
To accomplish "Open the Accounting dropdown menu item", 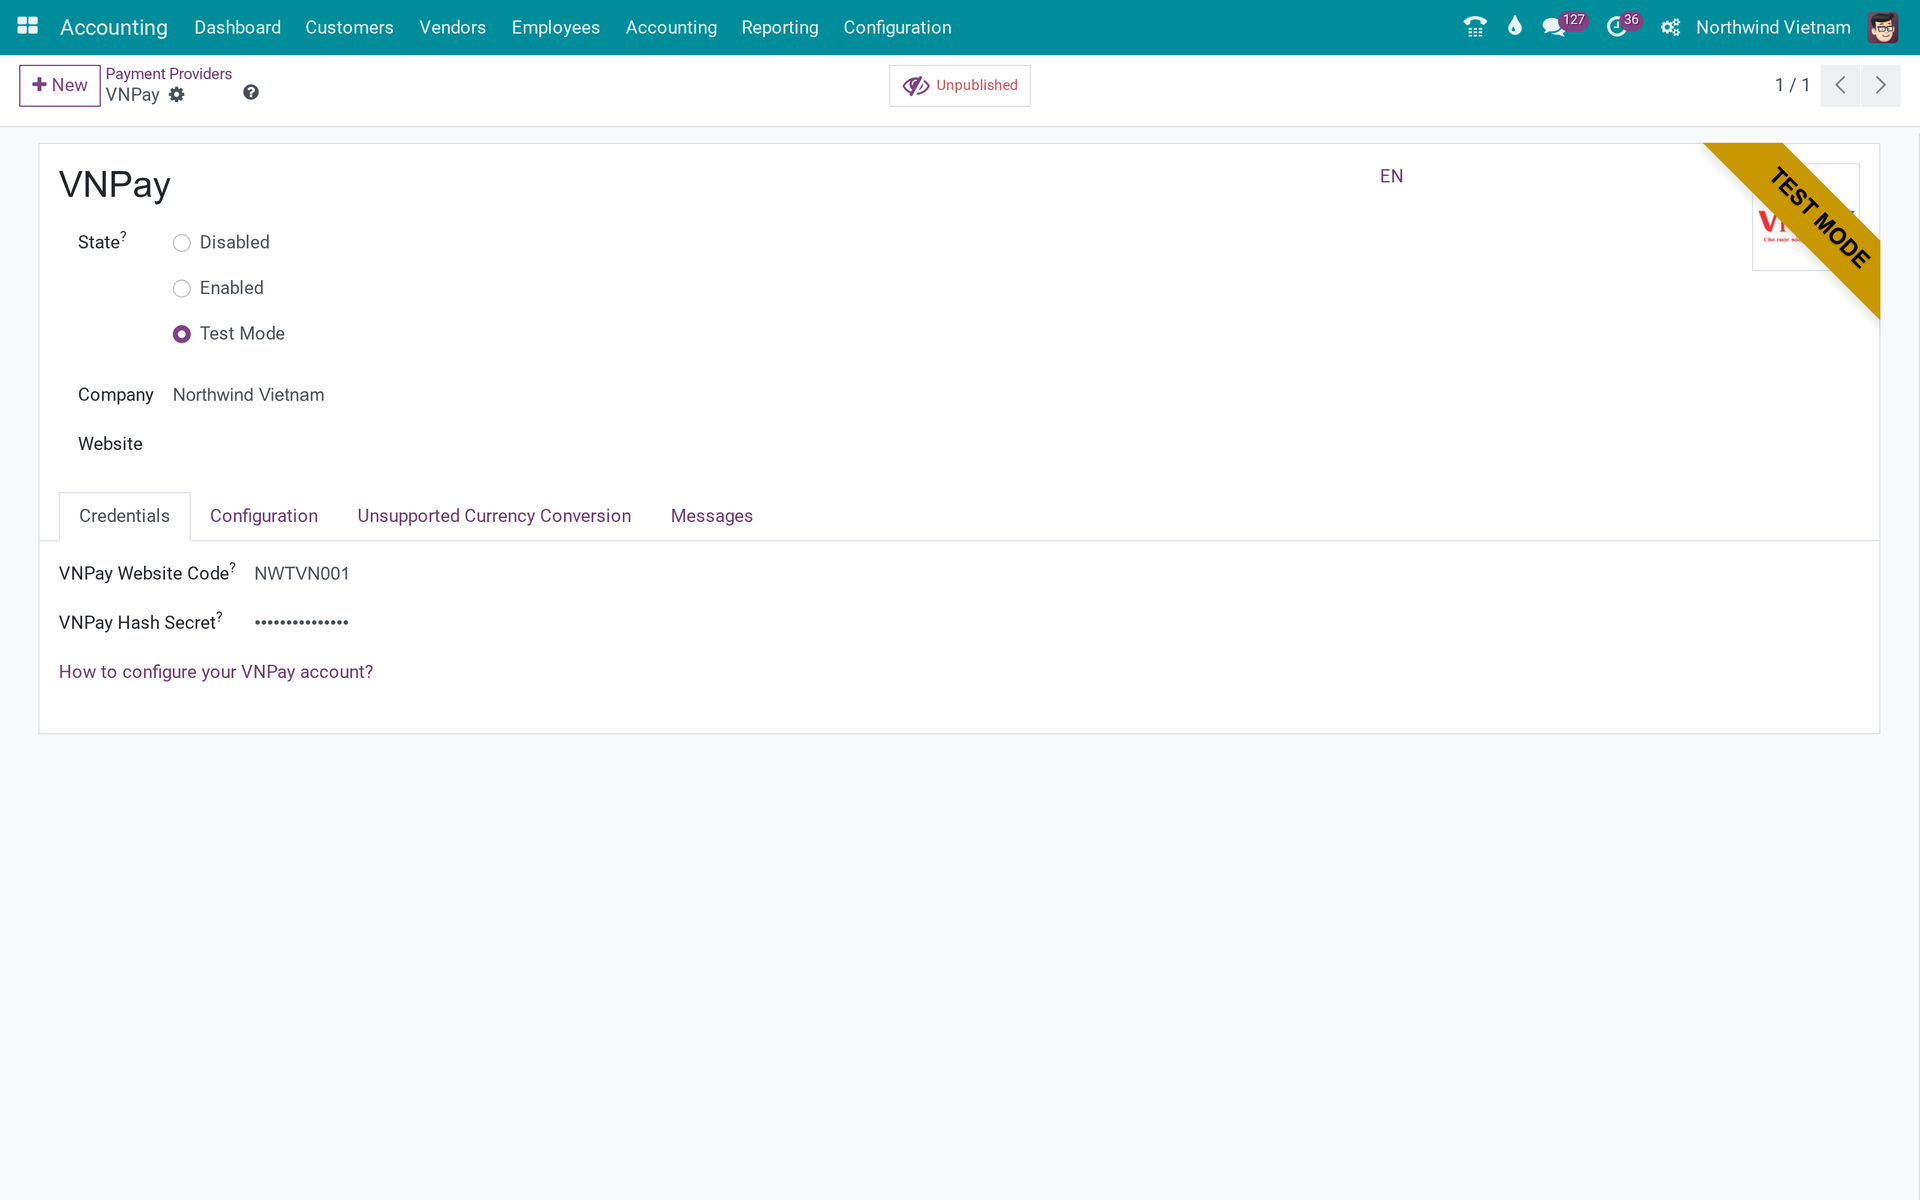I will tap(671, 27).
